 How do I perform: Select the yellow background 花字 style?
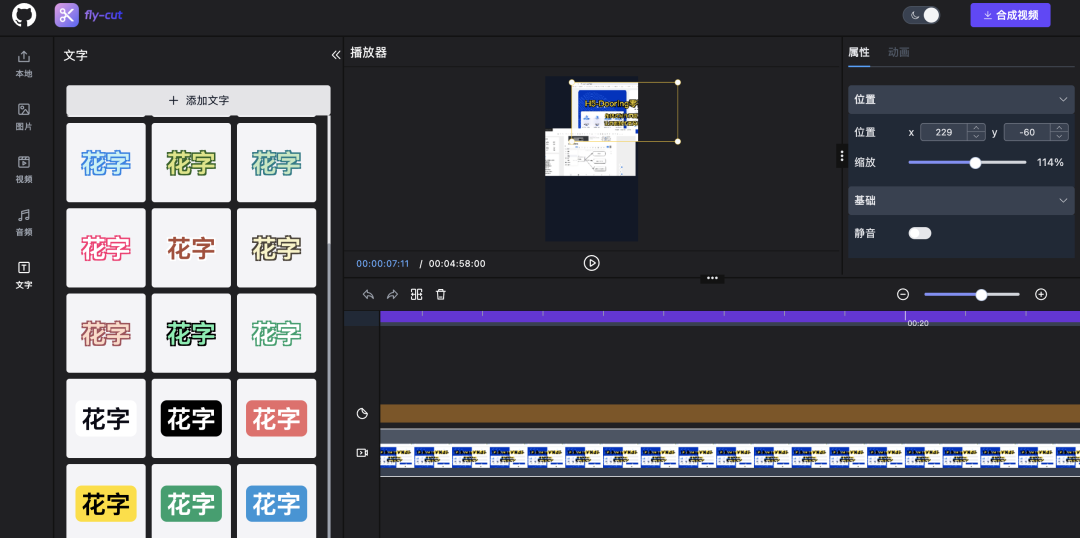pyautogui.click(x=106, y=501)
